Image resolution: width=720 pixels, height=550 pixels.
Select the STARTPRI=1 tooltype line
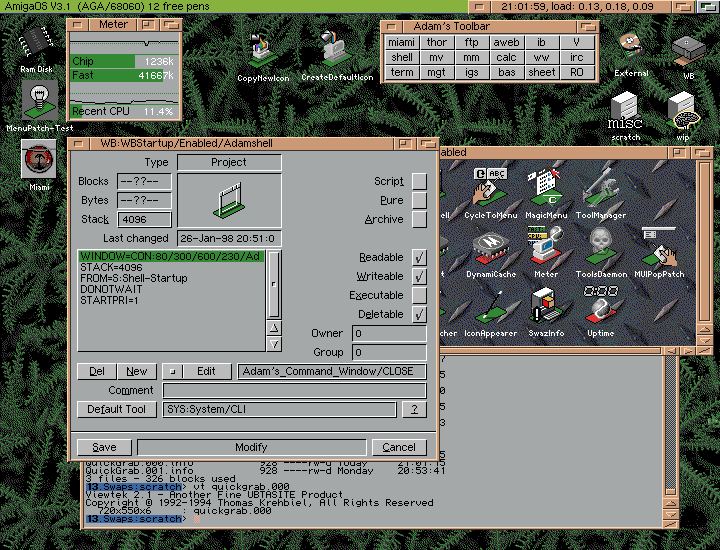point(172,300)
